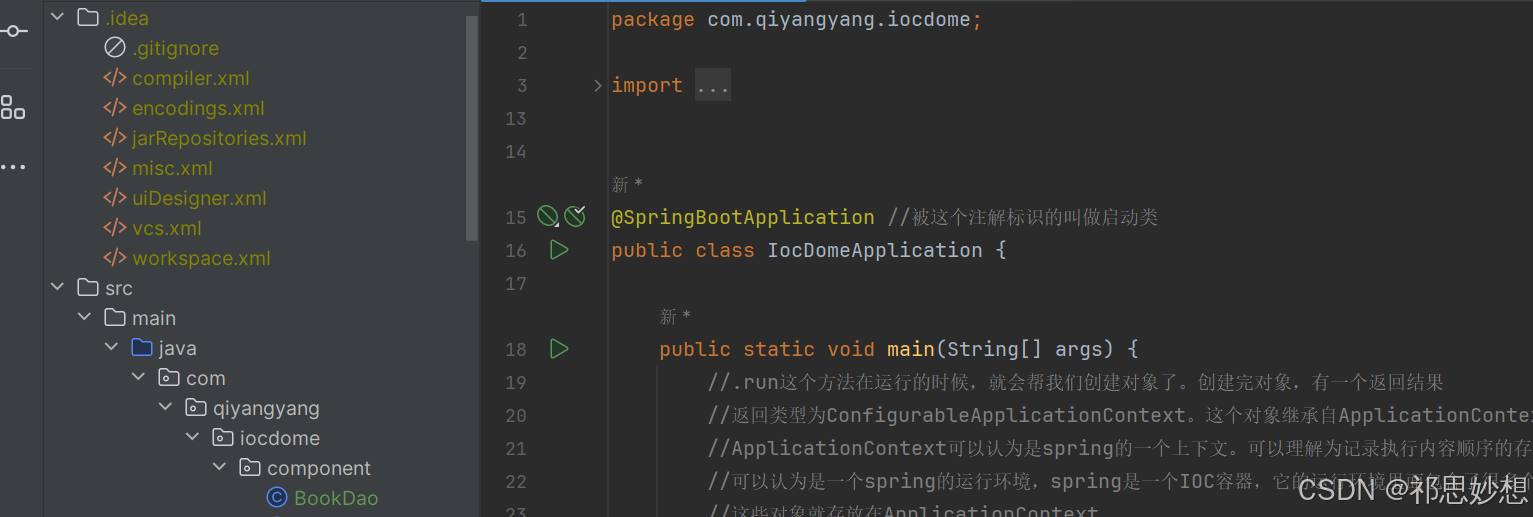Screen dimensions: 1533x517
Task: Collapse the qiyangyang package
Action: [165, 408]
